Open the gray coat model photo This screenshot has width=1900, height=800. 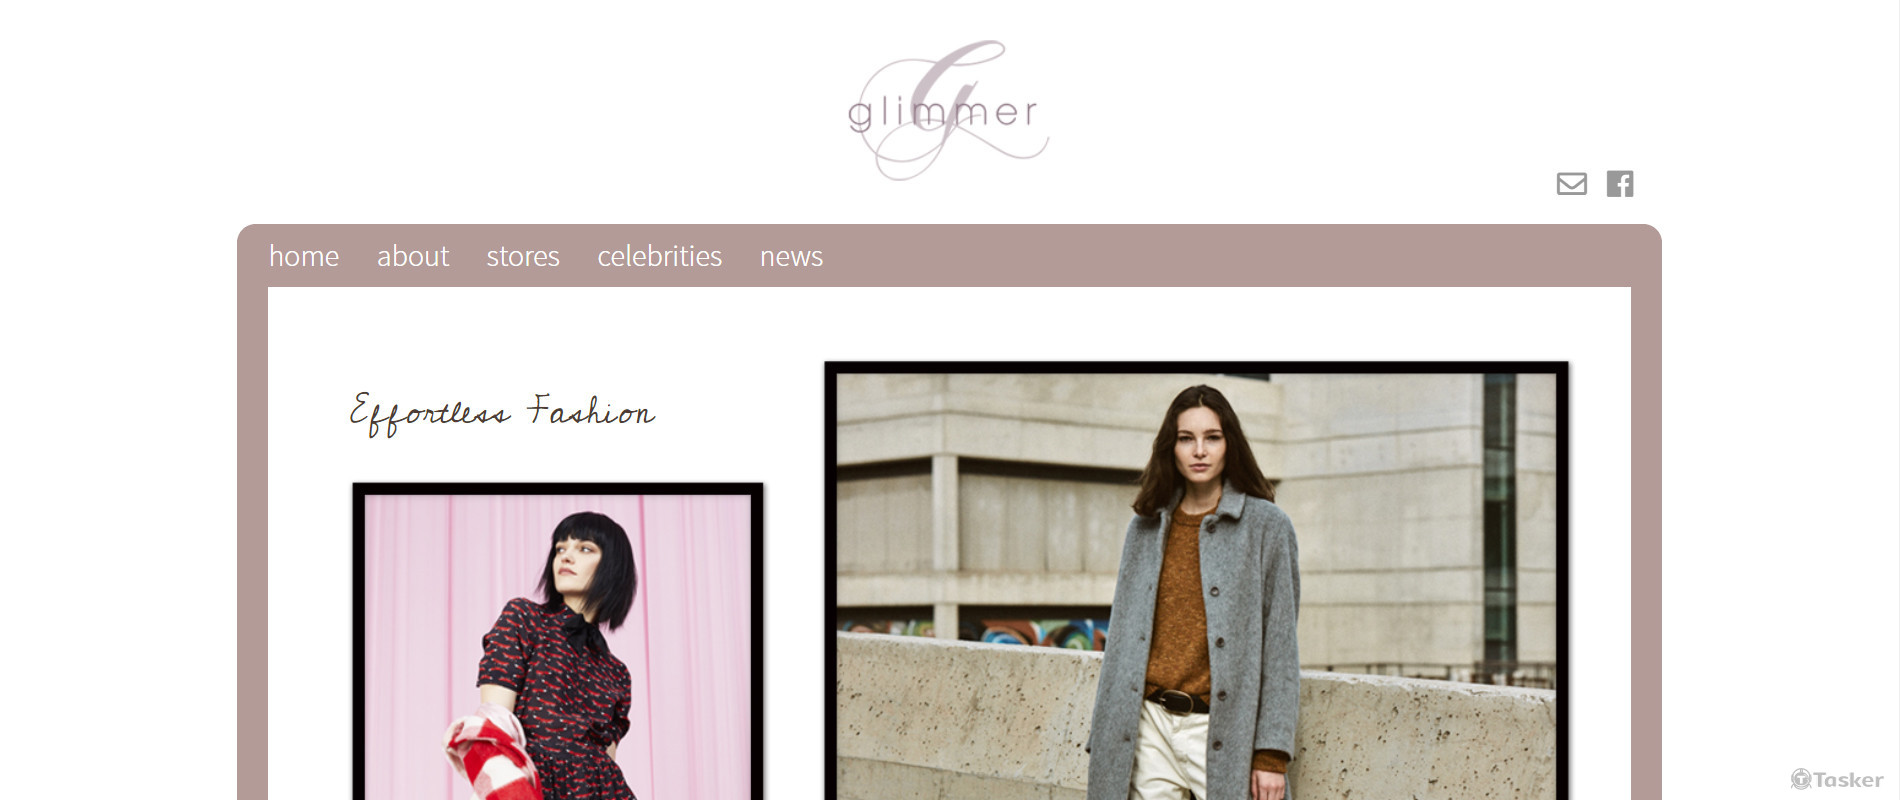(1196, 581)
